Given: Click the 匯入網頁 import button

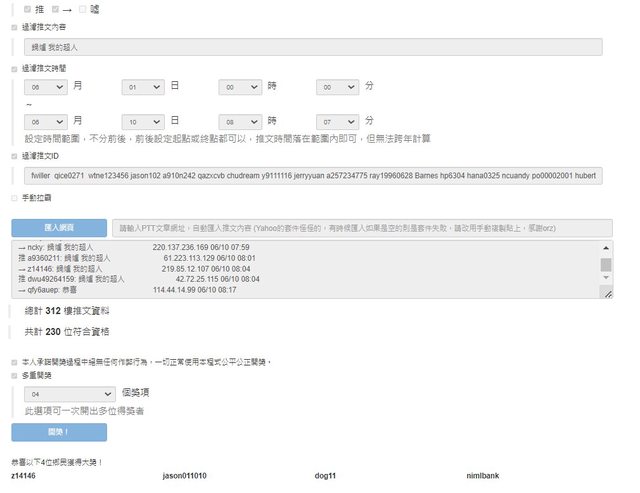Looking at the screenshot, I should click(x=58, y=227).
